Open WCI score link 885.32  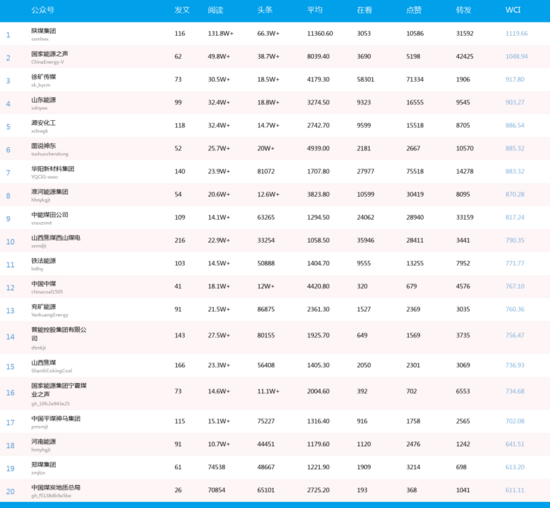click(515, 148)
